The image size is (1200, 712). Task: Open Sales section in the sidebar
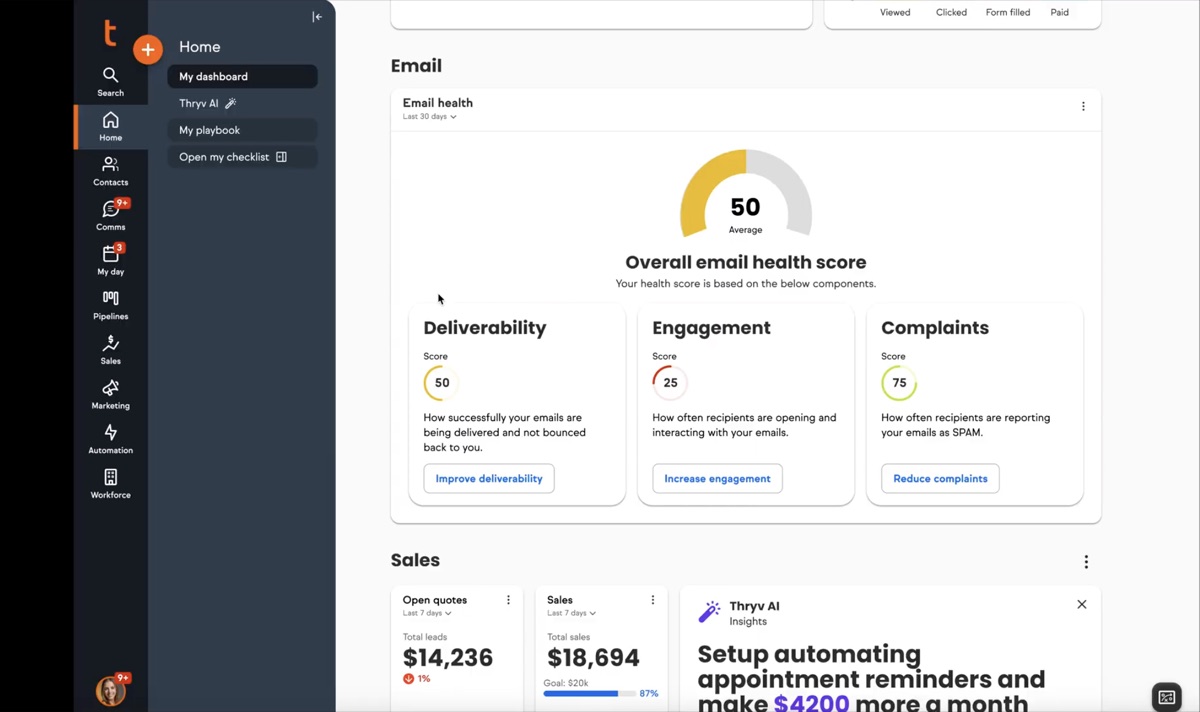111,349
